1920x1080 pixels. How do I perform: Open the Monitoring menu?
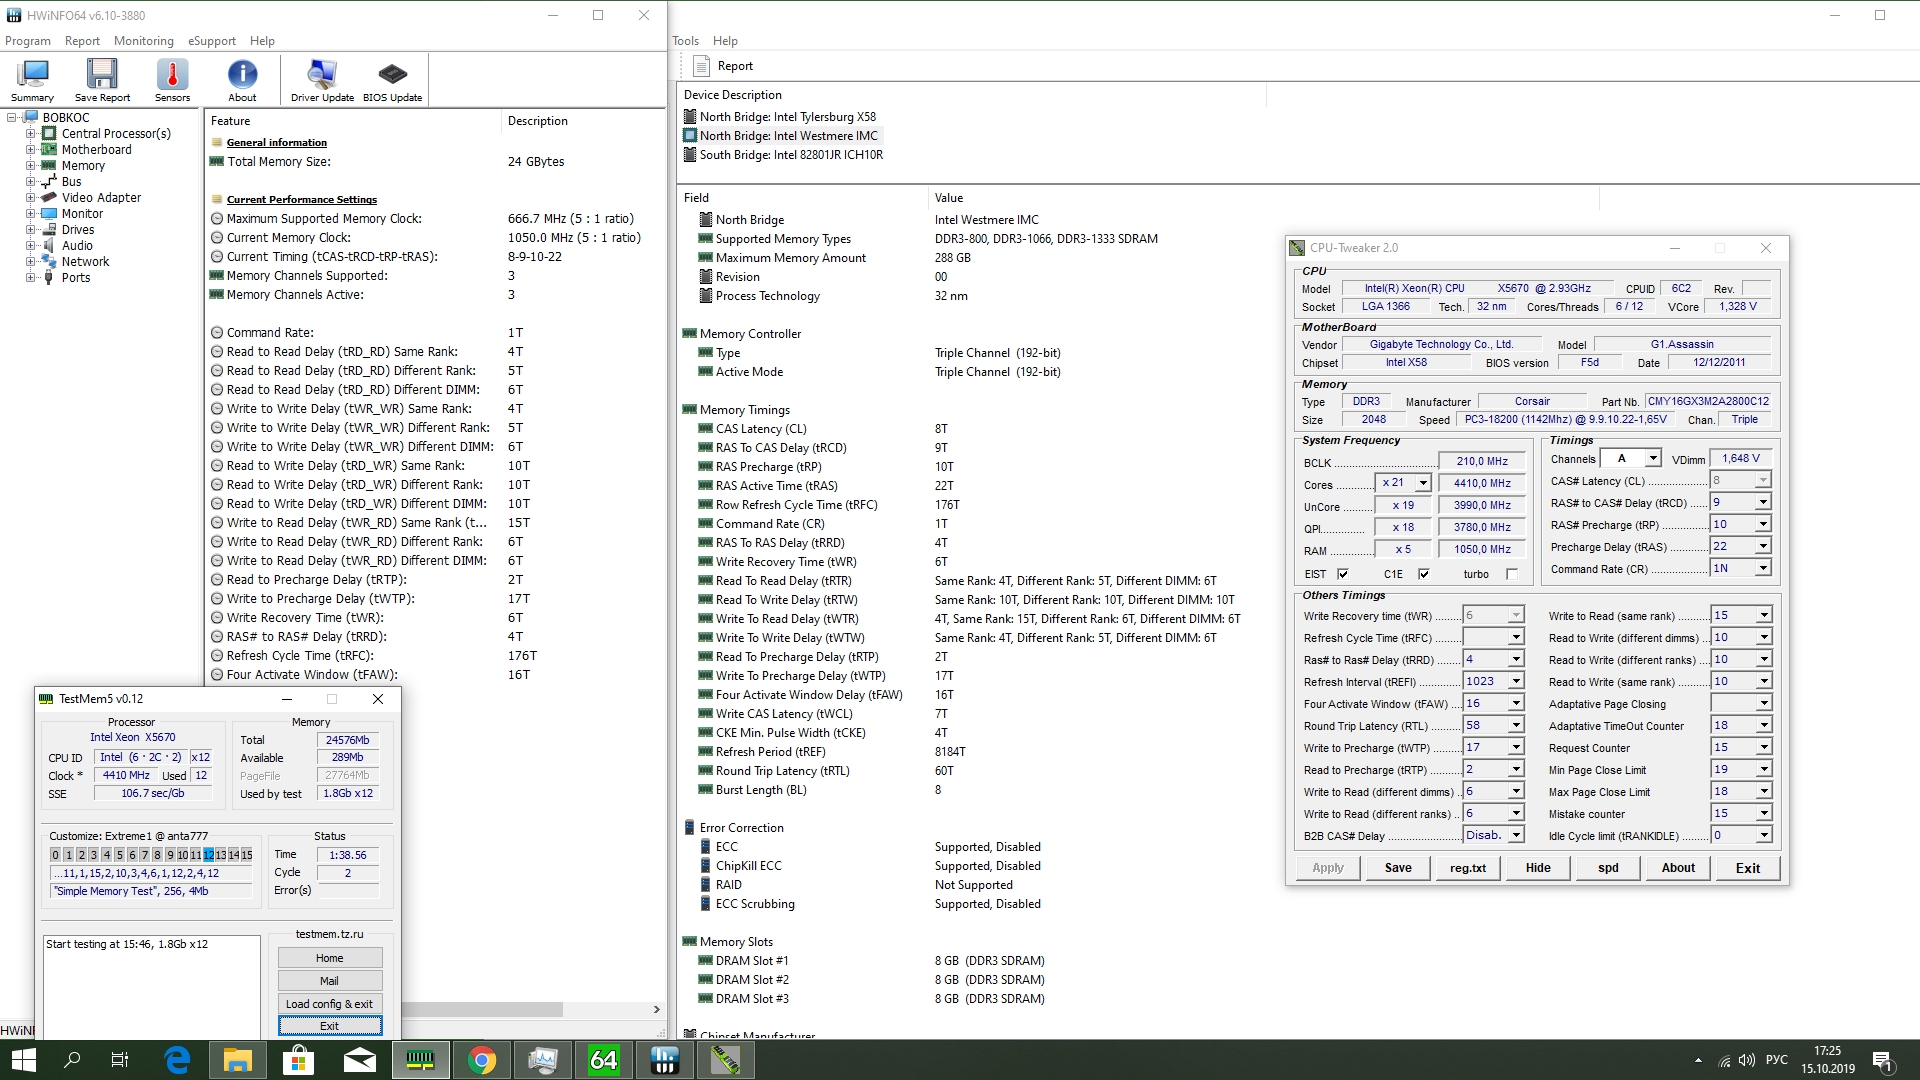click(x=143, y=41)
